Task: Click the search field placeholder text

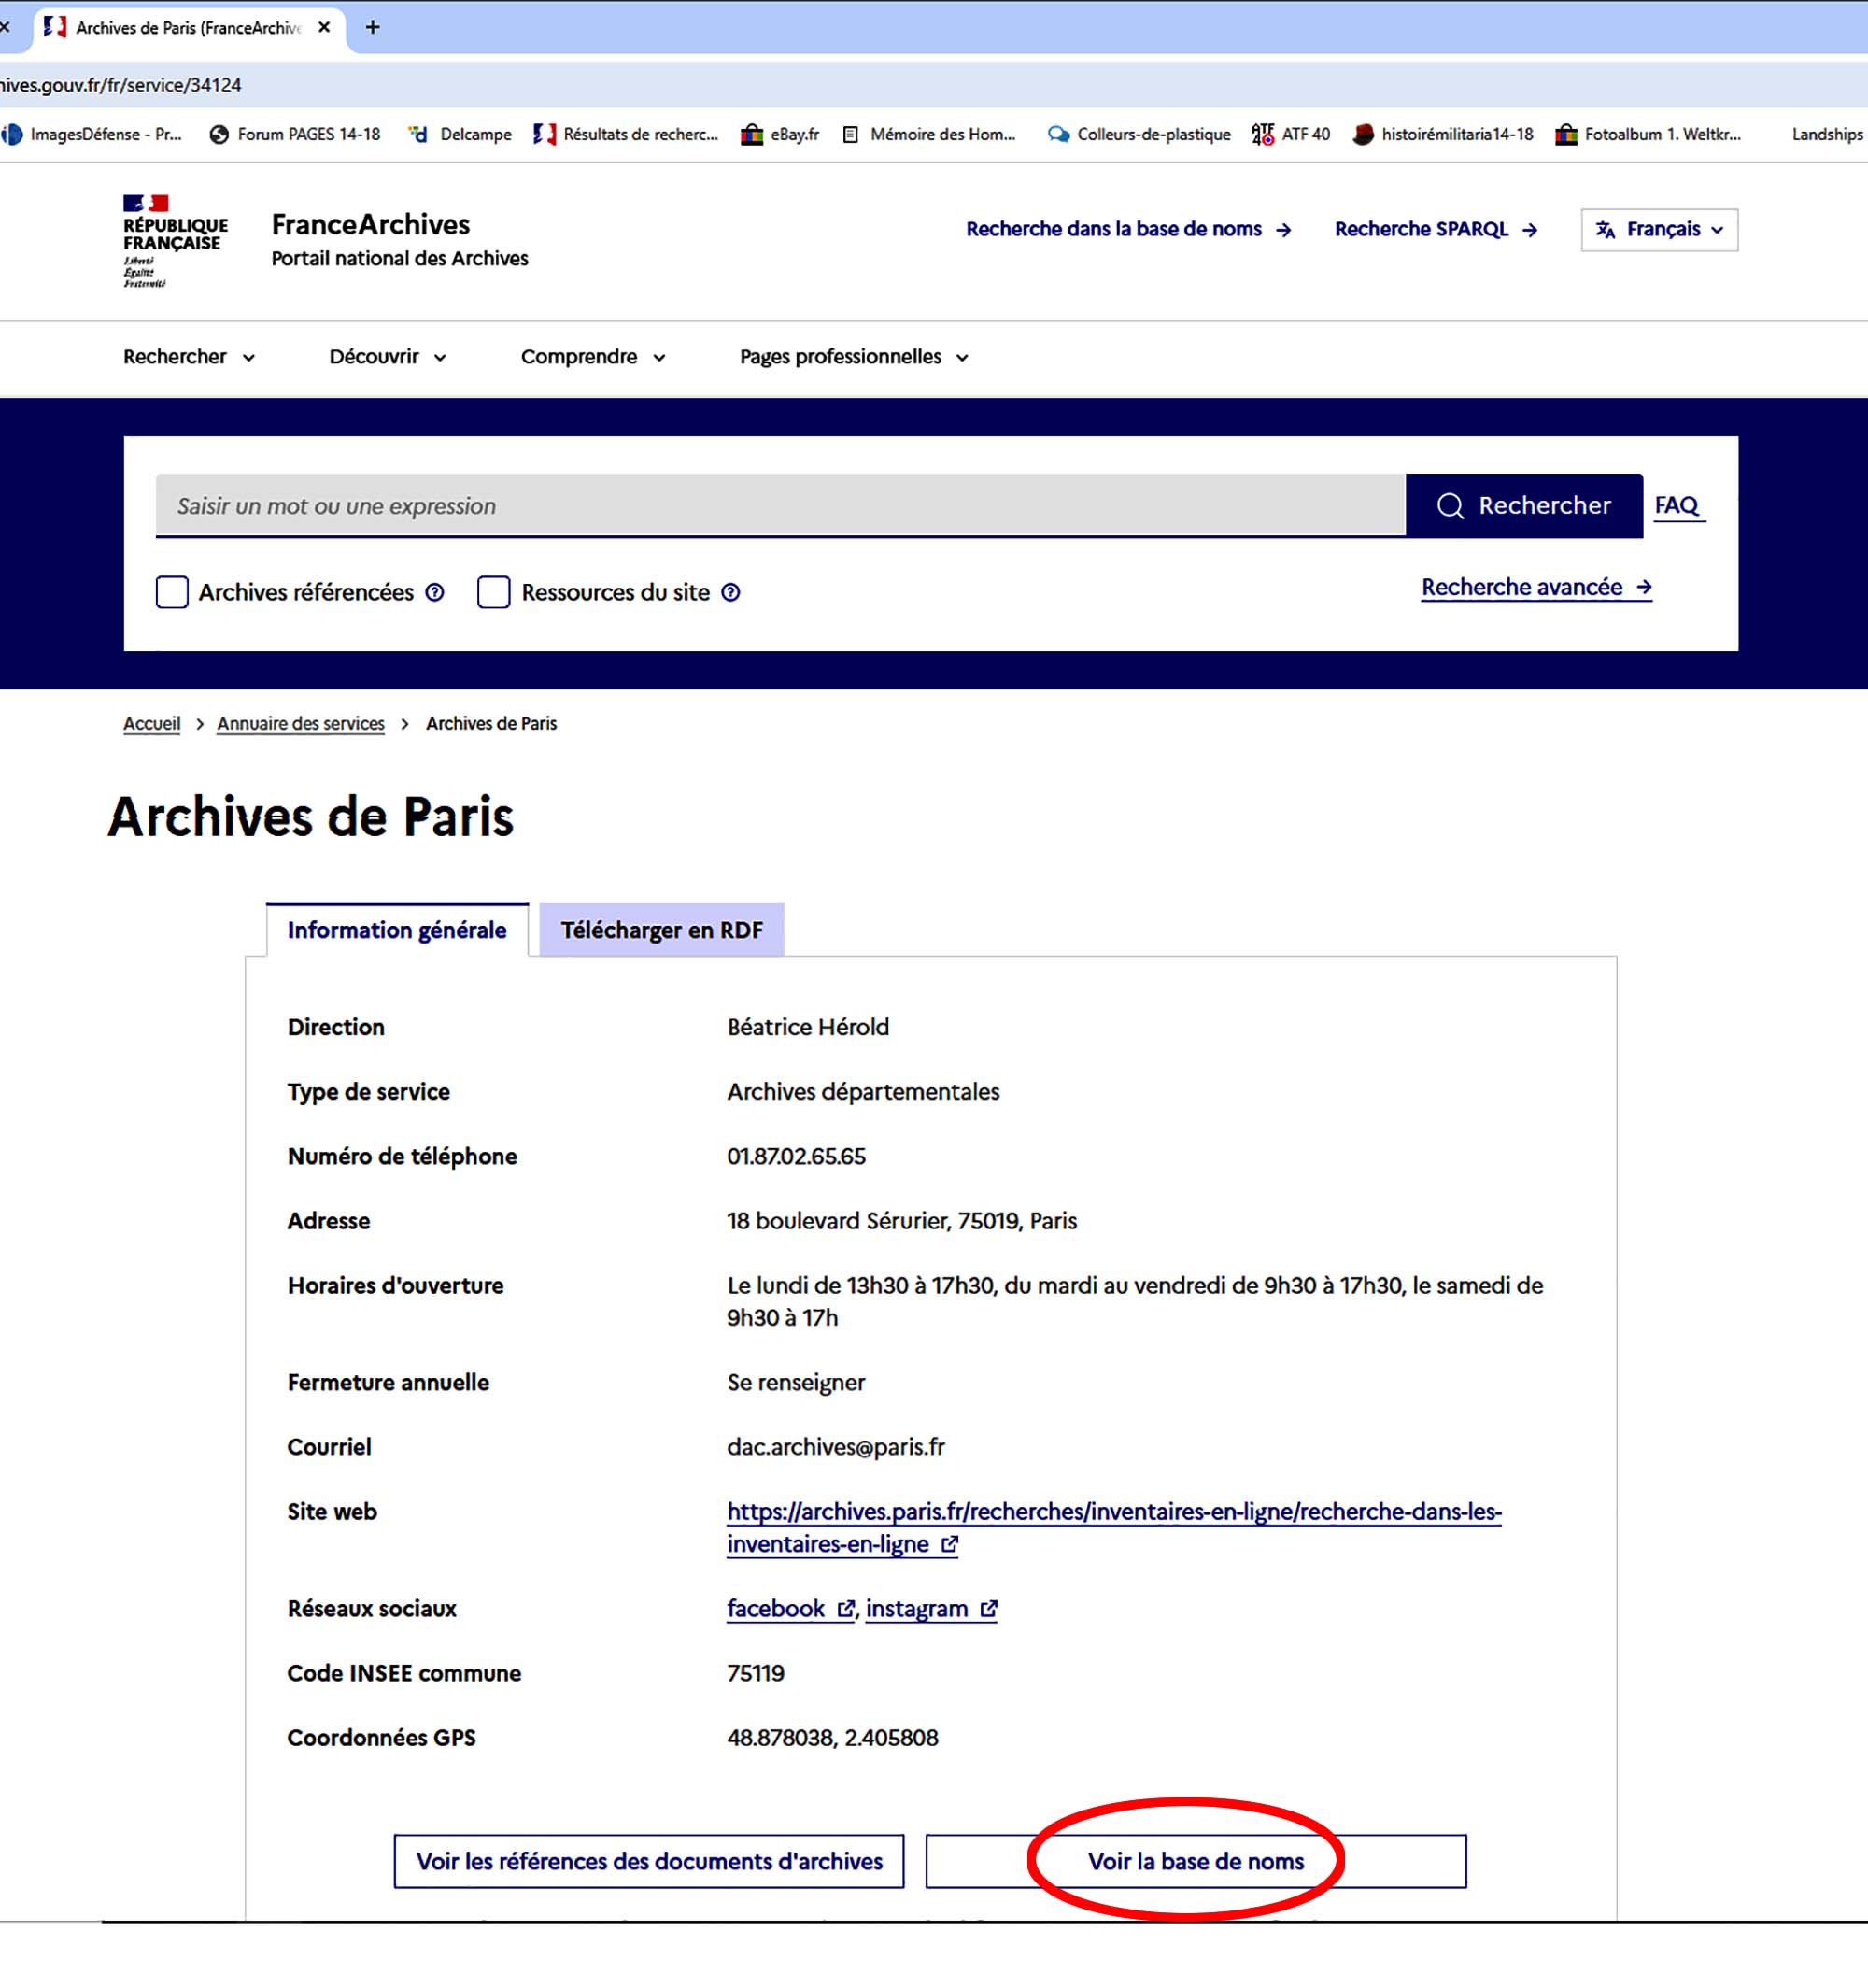Action: (336, 506)
